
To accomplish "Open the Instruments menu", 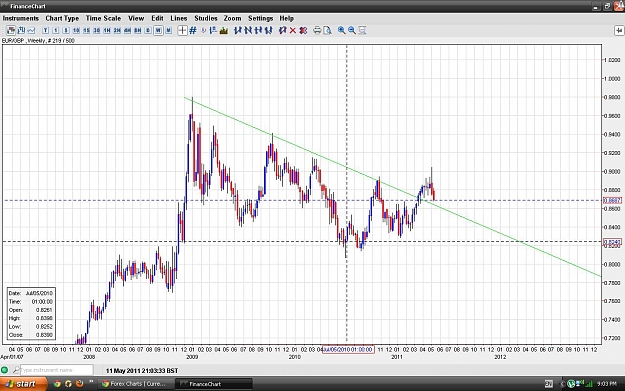I will pos(21,18).
